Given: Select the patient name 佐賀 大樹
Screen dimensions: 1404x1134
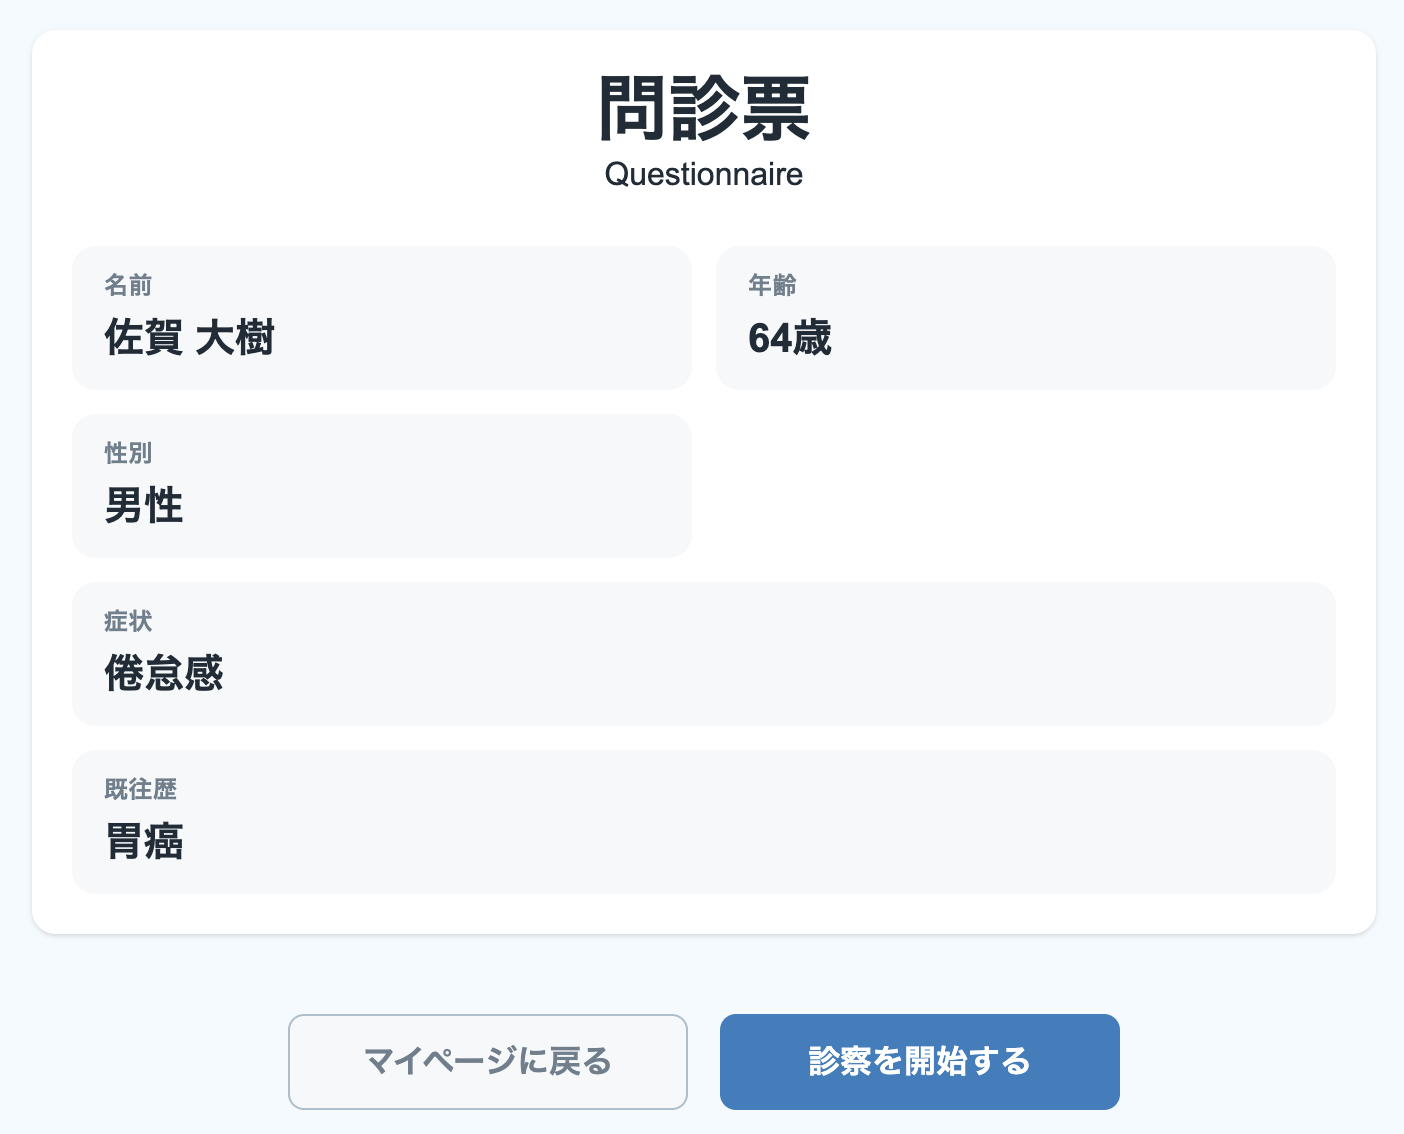Looking at the screenshot, I should coord(189,338).
